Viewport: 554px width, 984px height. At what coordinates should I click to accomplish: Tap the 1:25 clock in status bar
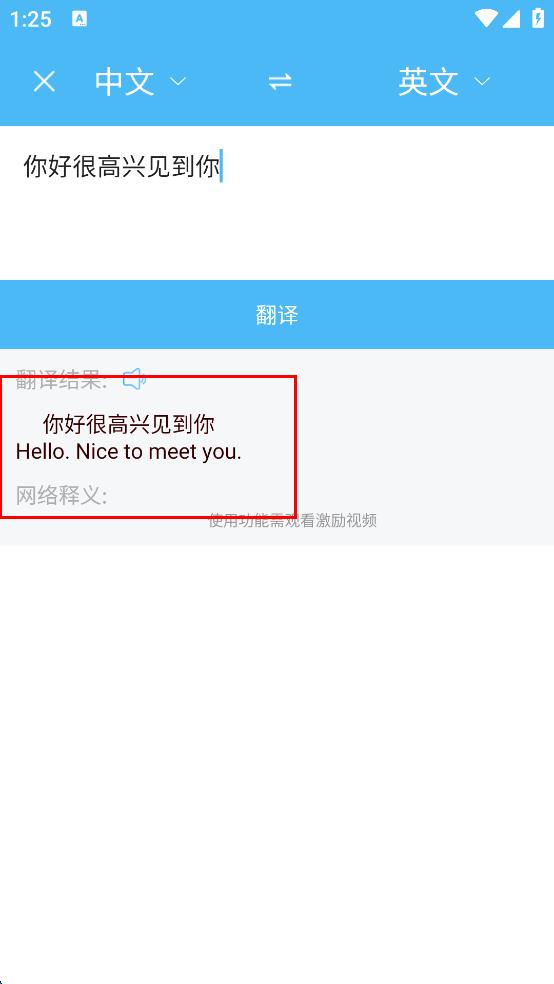tap(30, 19)
